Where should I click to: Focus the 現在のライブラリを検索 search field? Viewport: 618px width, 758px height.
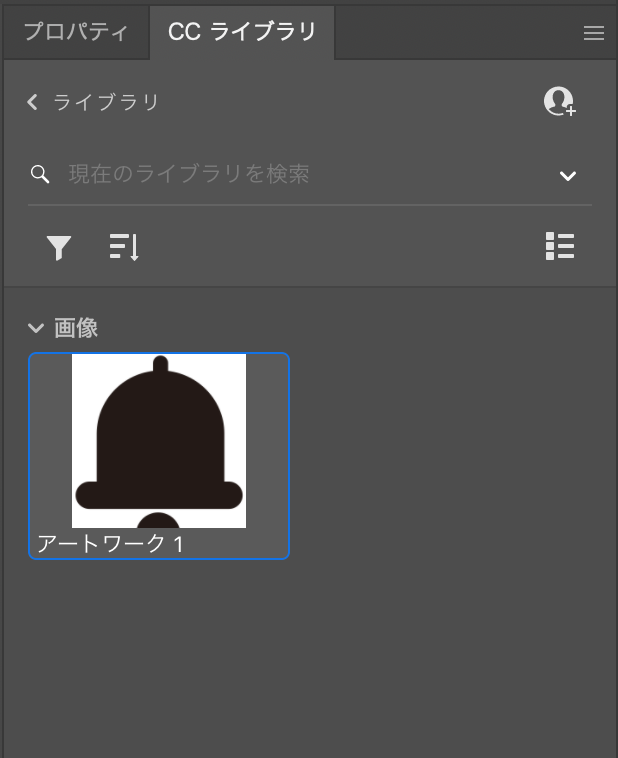pos(310,174)
